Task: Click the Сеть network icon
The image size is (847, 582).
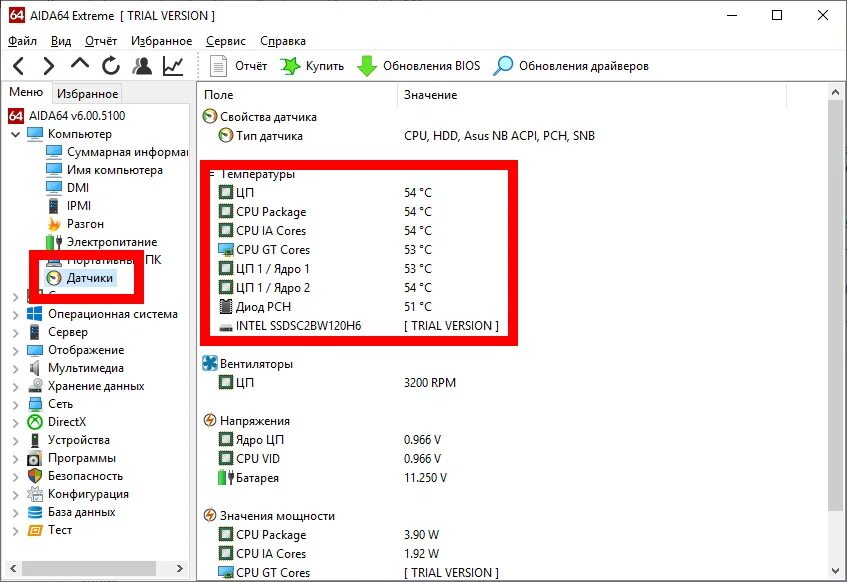Action: pyautogui.click(x=35, y=404)
